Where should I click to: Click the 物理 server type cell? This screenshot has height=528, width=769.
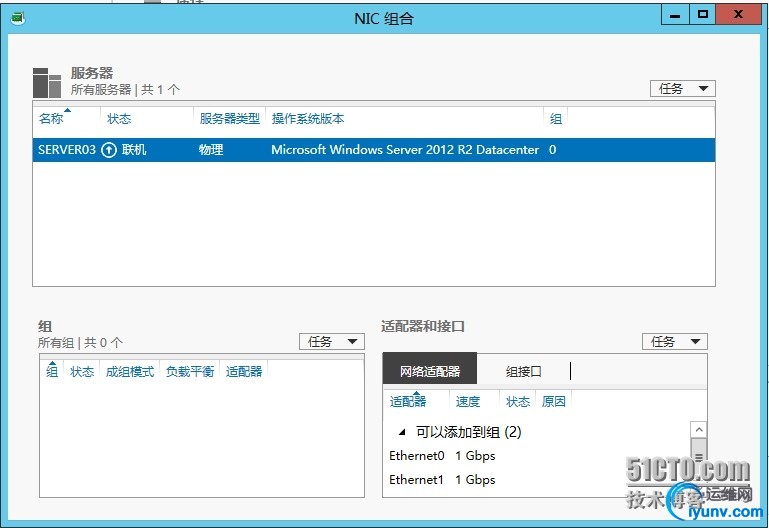[x=211, y=150]
